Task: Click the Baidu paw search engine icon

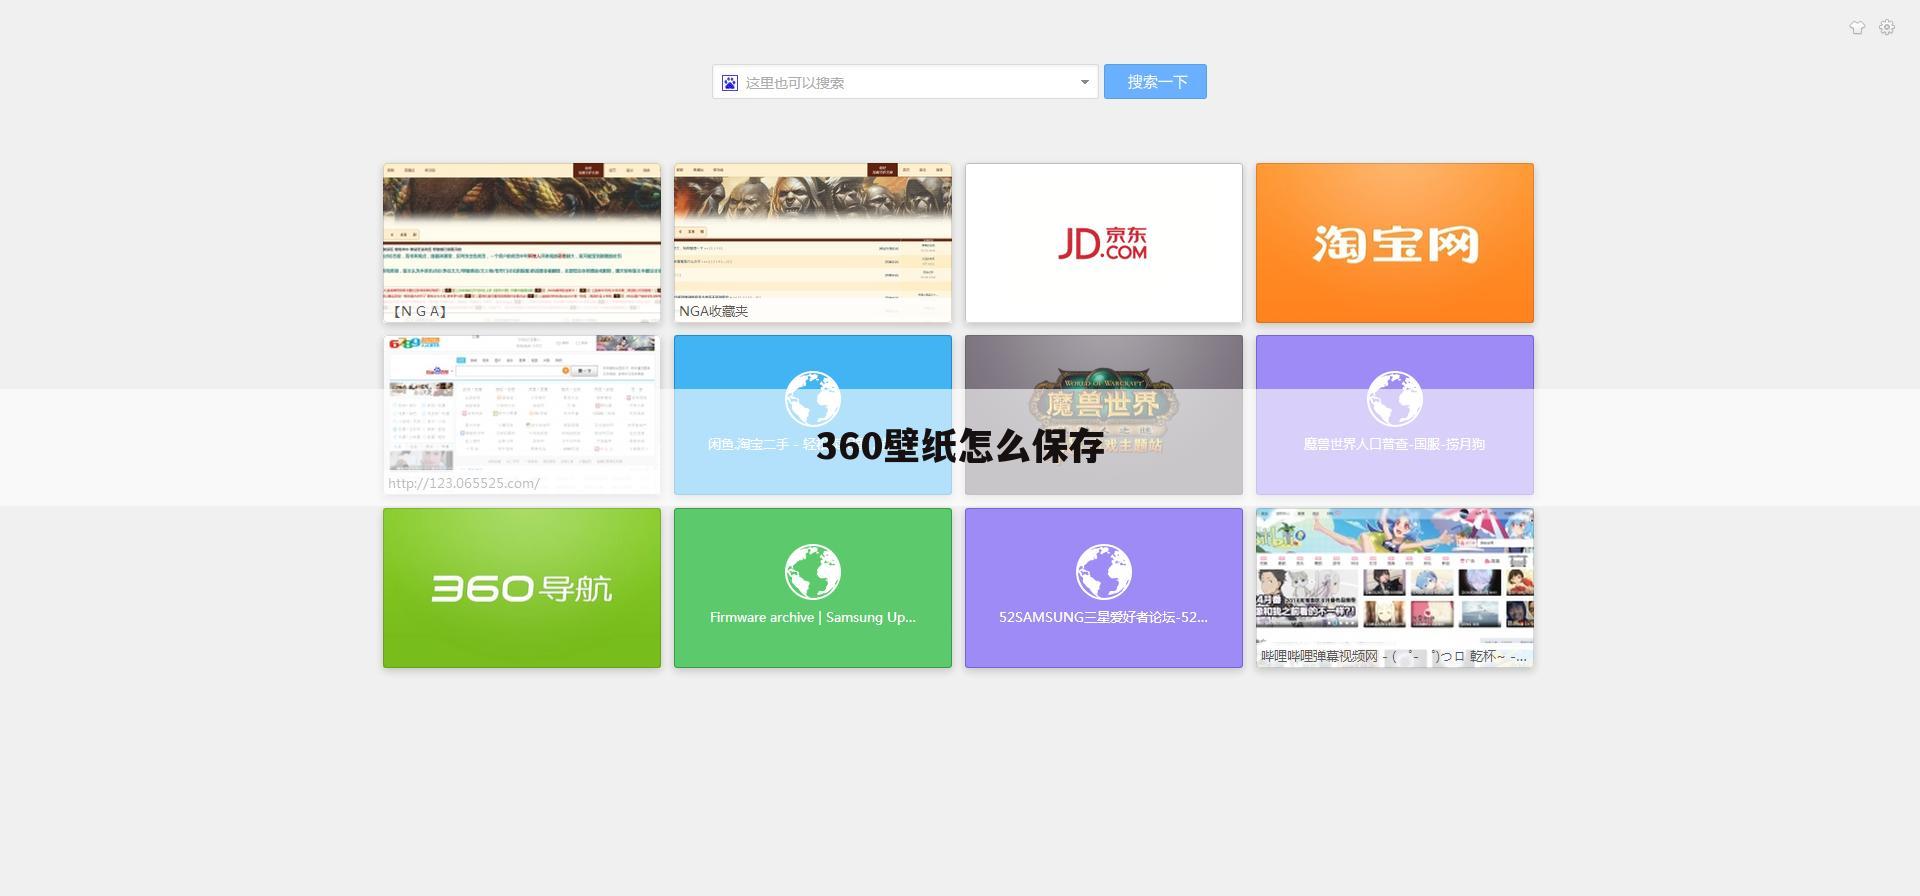Action: click(730, 82)
